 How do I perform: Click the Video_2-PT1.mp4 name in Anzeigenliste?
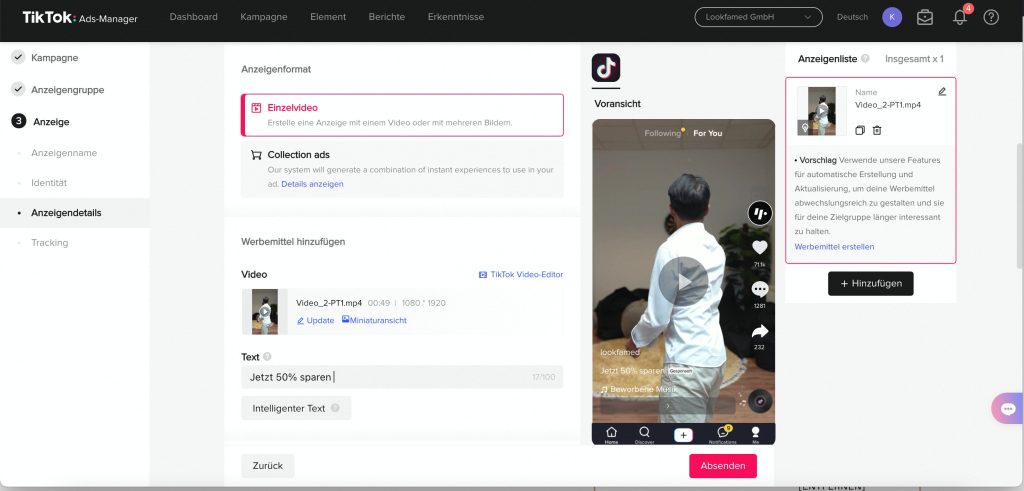point(888,104)
